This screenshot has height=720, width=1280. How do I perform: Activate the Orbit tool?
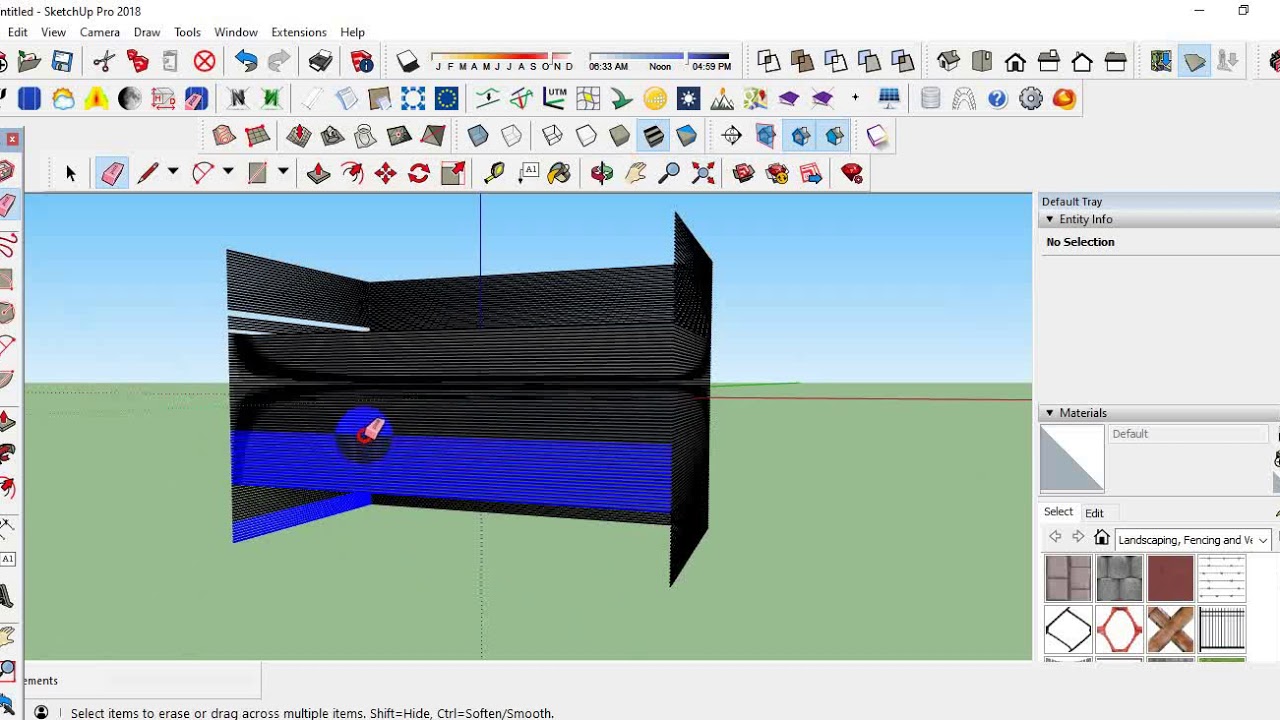602,173
